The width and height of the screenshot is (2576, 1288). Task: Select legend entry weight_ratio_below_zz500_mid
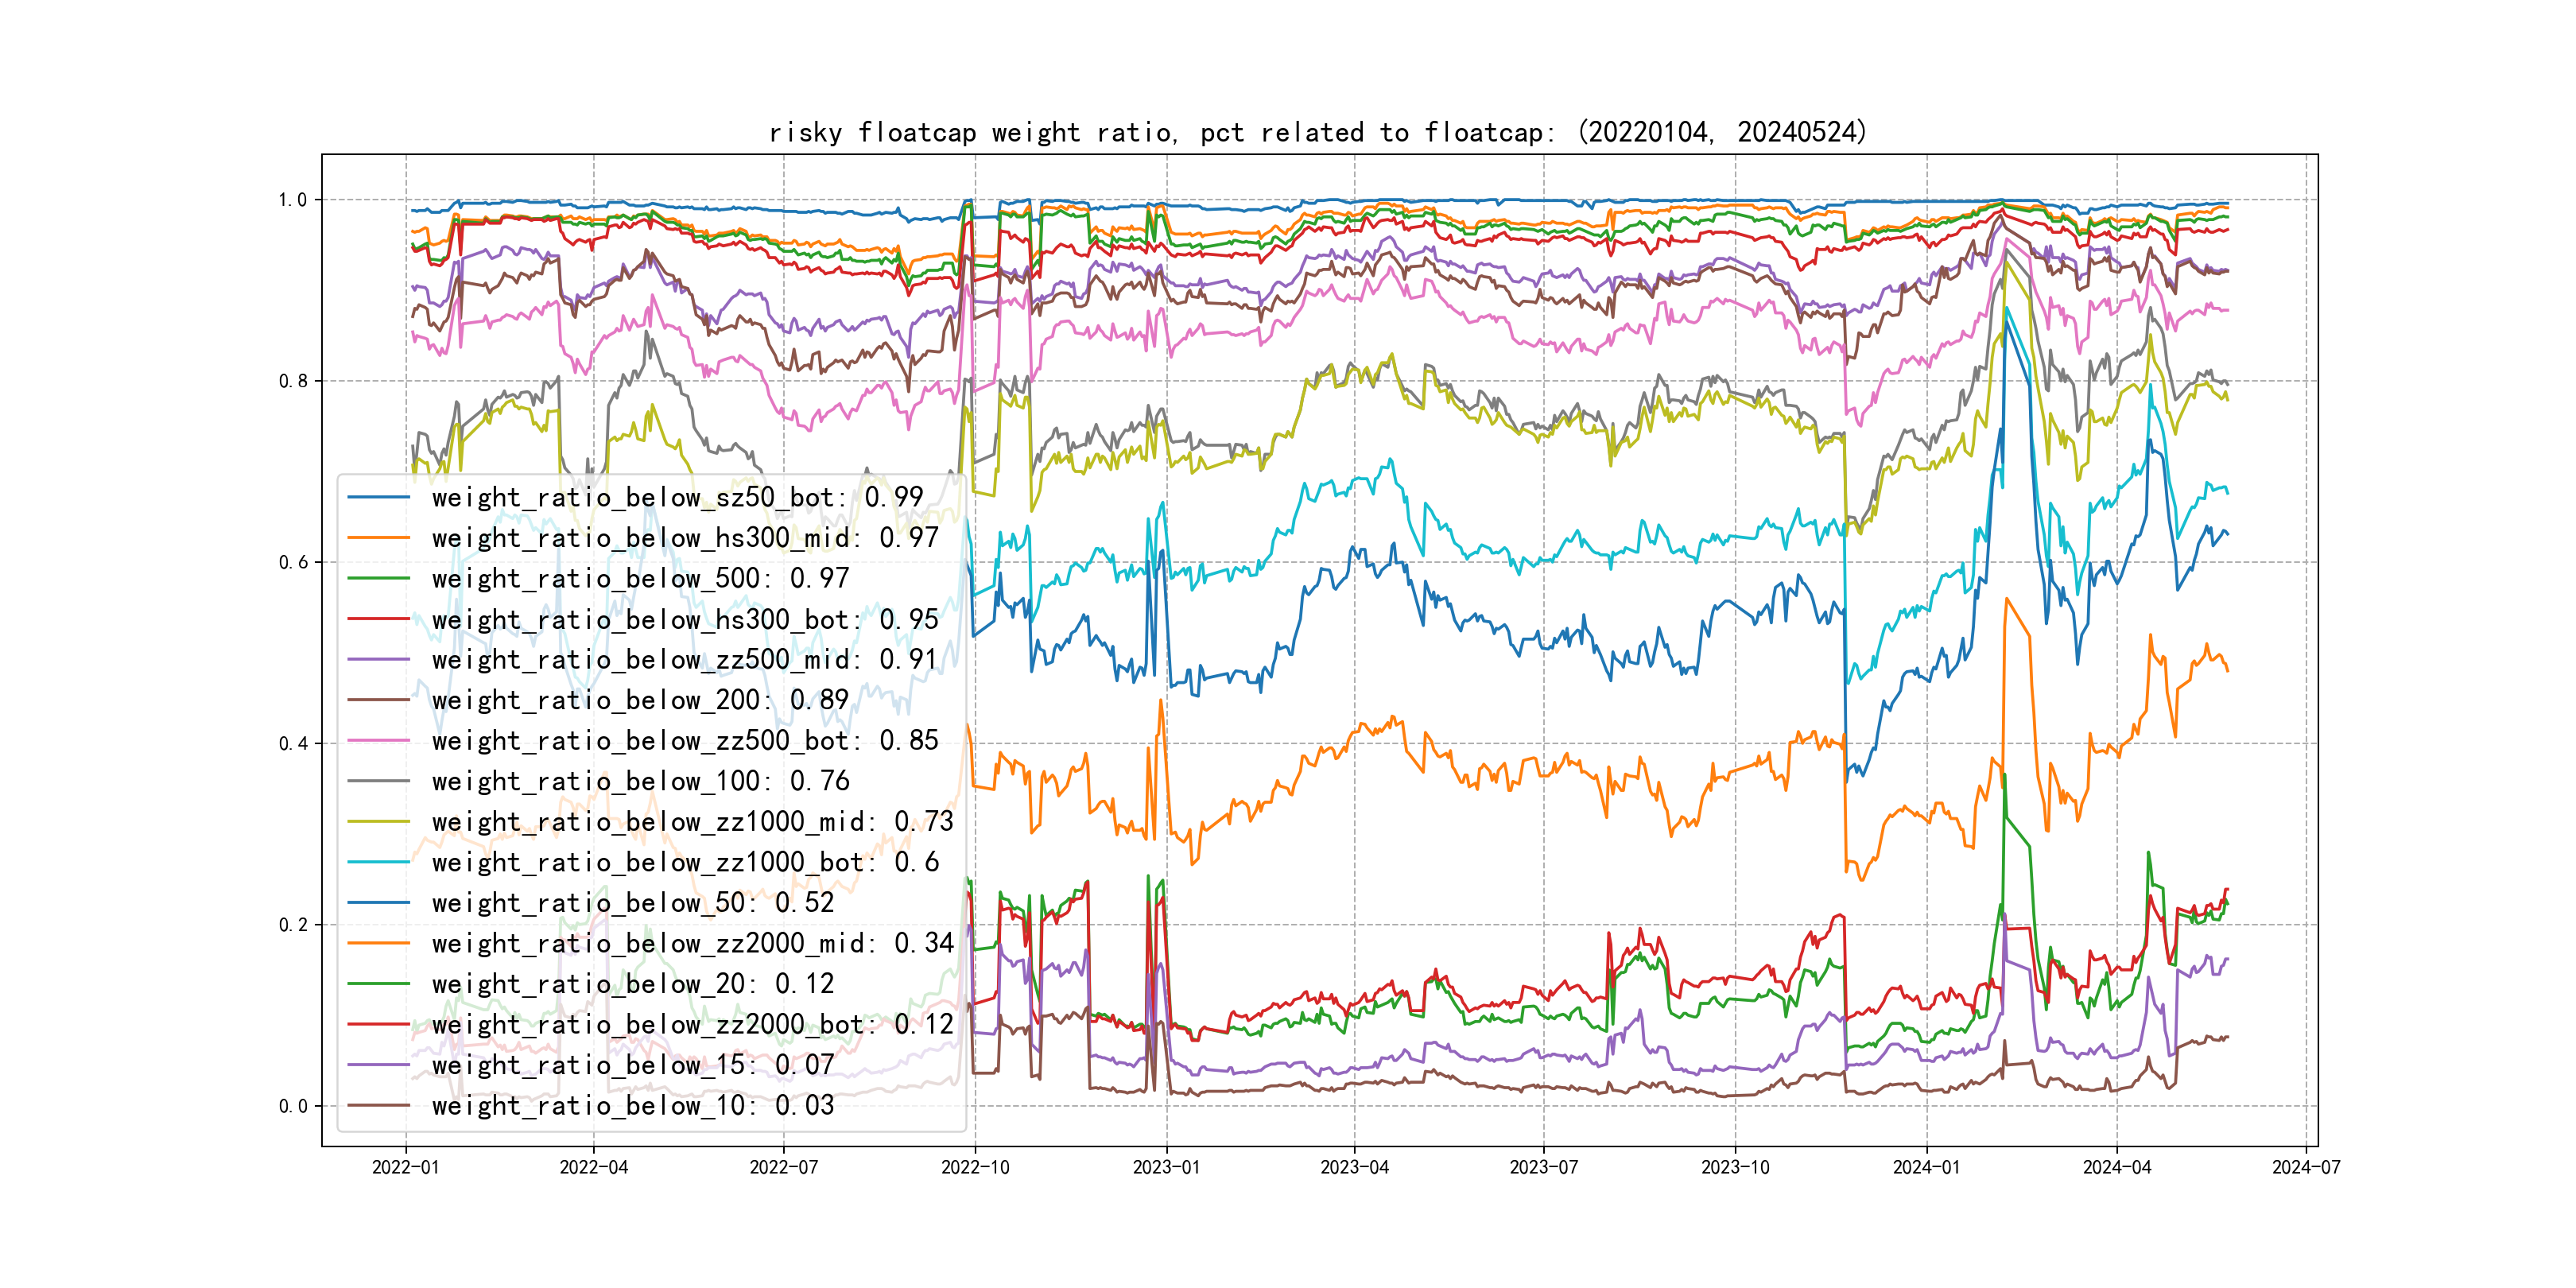click(684, 660)
